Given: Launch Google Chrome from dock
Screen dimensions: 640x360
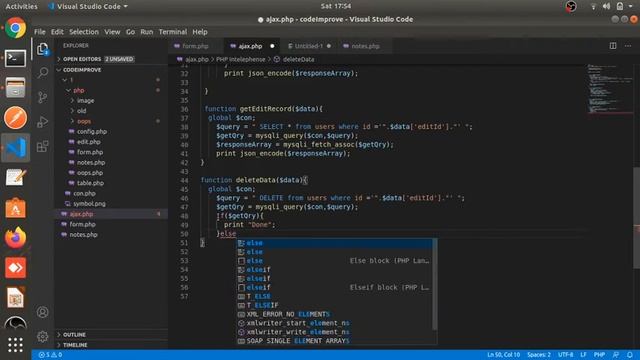Looking at the screenshot, I should [16, 28].
